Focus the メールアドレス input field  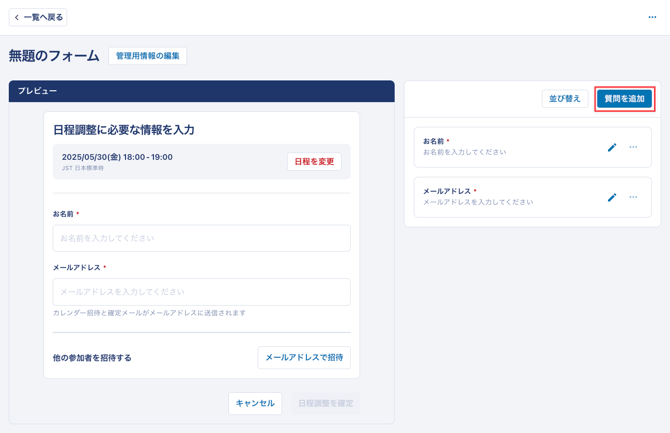click(x=201, y=292)
